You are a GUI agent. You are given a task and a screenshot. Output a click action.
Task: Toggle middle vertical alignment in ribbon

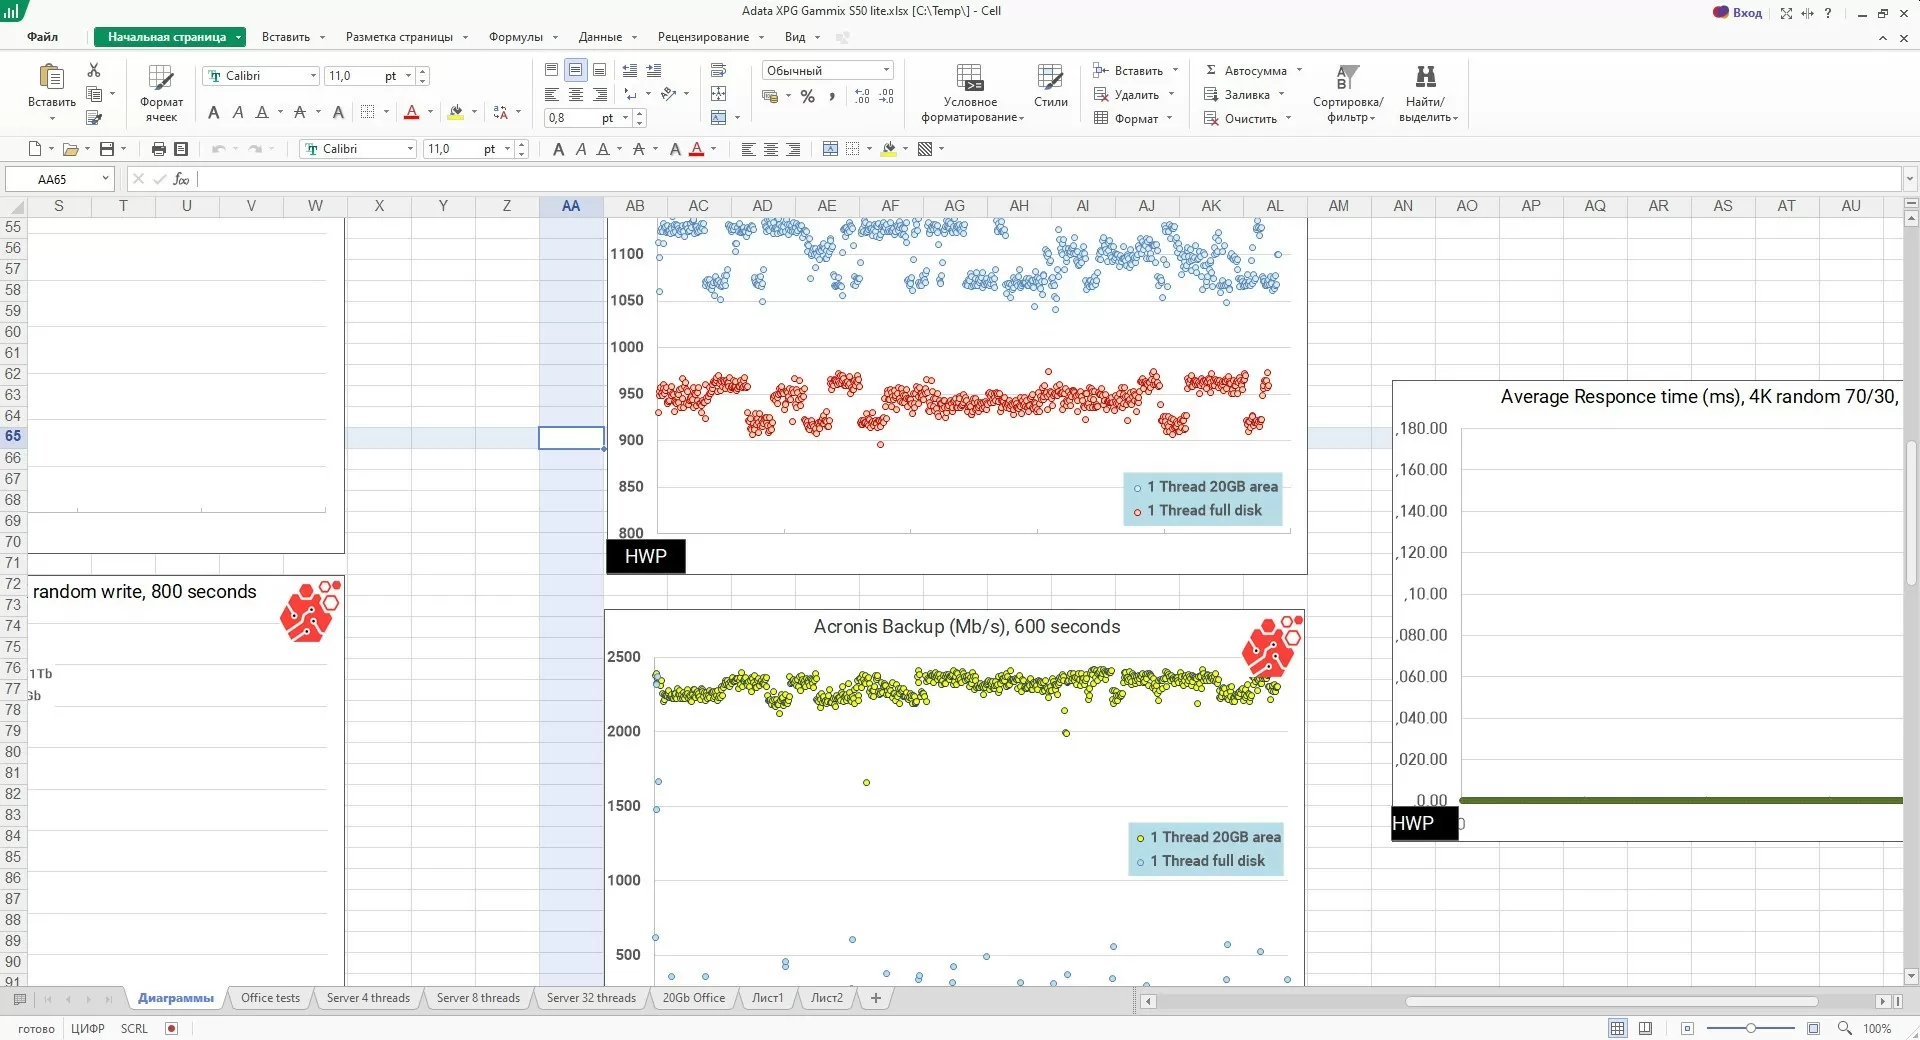tap(575, 70)
